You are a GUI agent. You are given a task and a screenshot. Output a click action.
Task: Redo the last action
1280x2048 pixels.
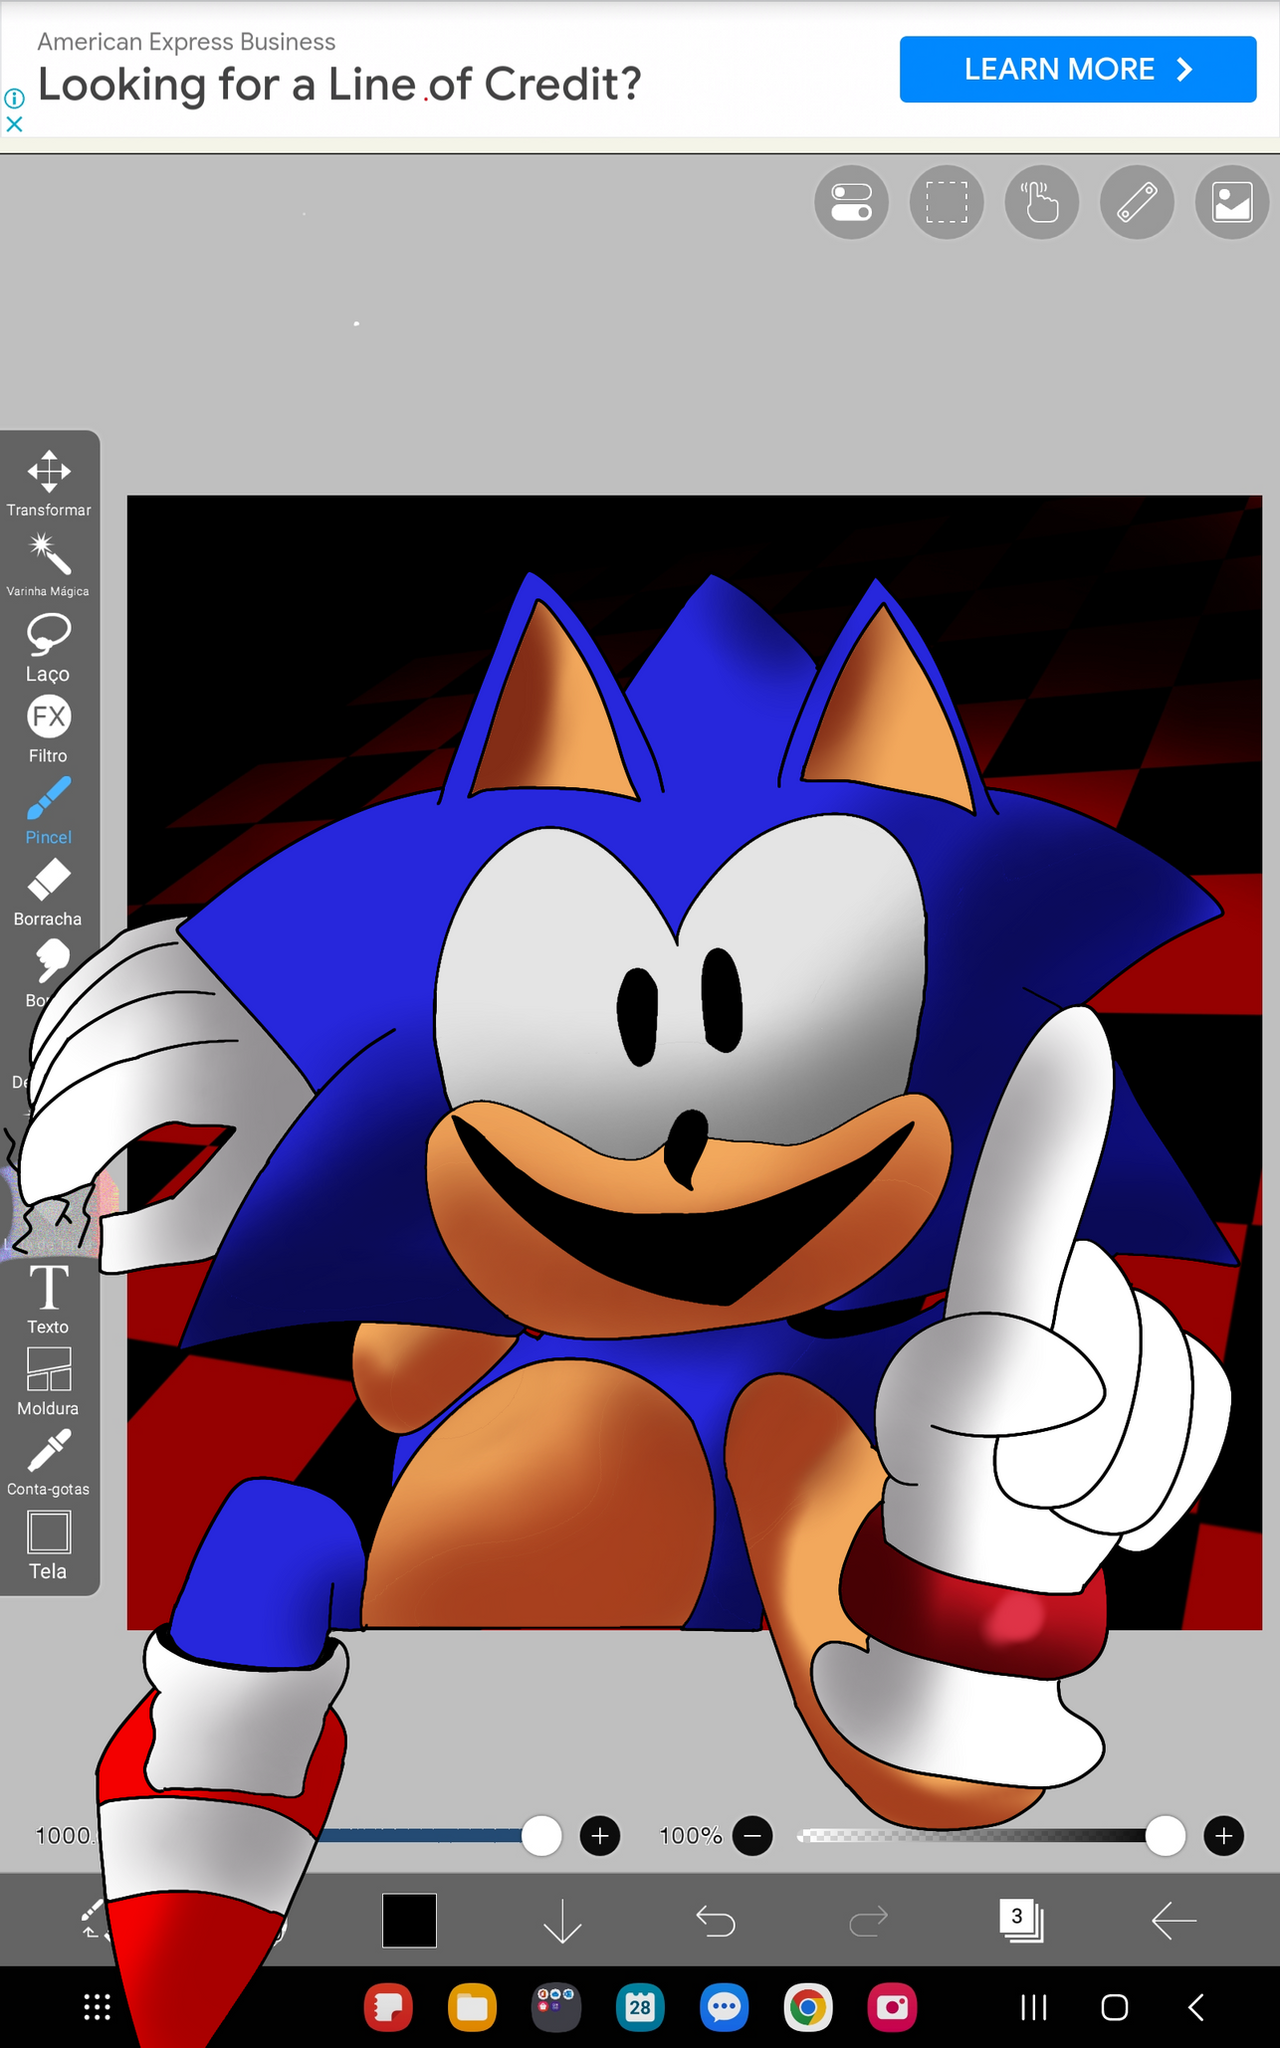click(868, 1920)
